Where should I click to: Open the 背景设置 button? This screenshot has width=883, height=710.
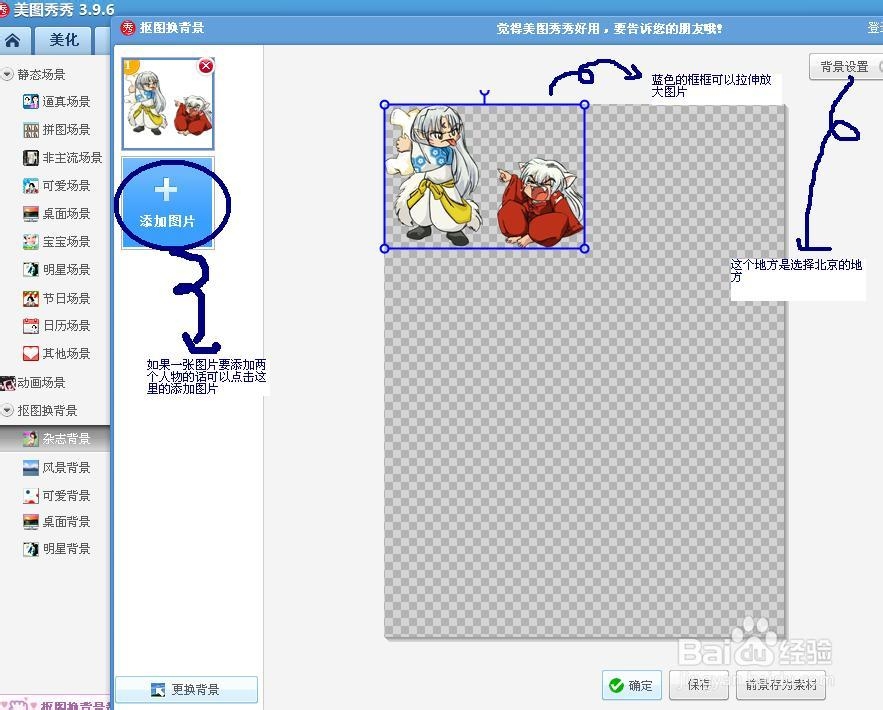click(845, 66)
